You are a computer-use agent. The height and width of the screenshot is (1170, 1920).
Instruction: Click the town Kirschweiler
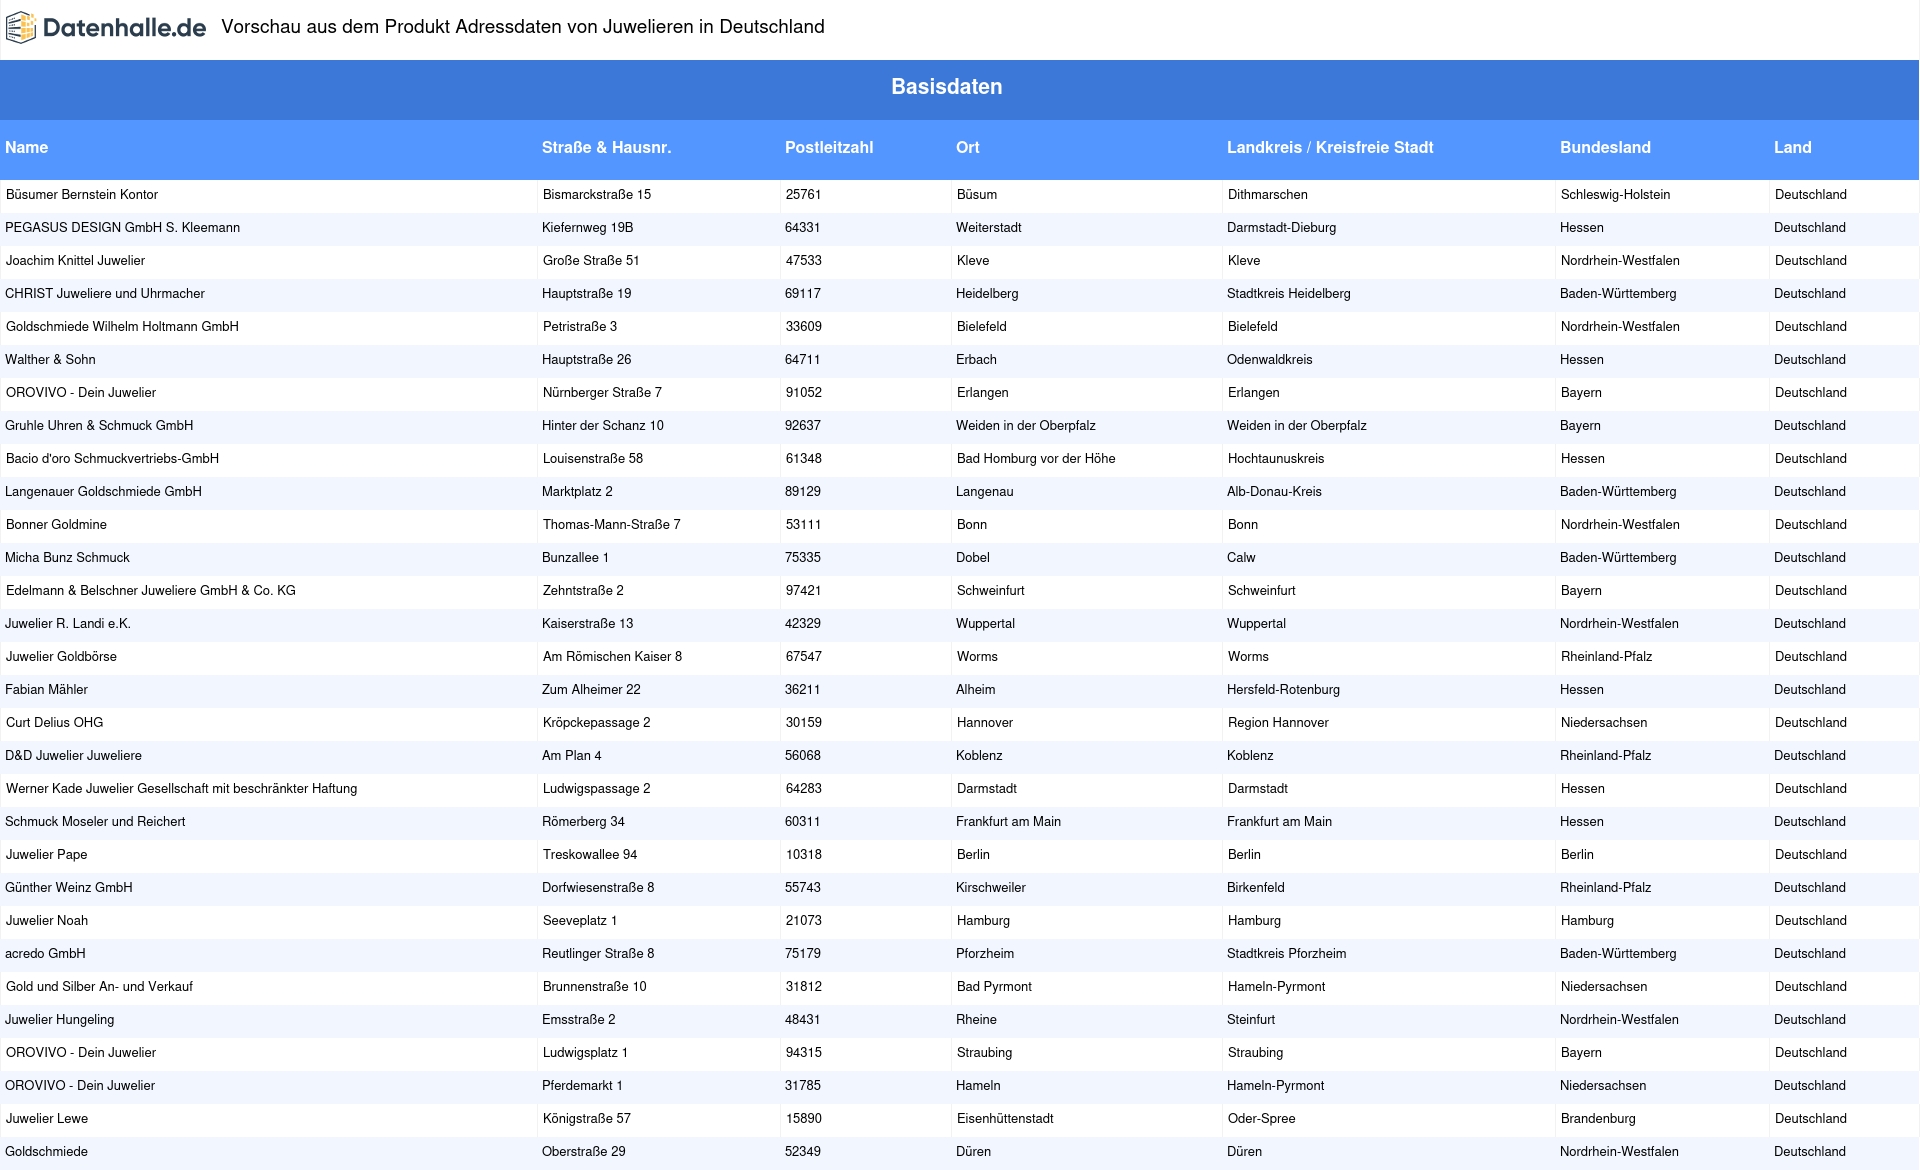991,888
